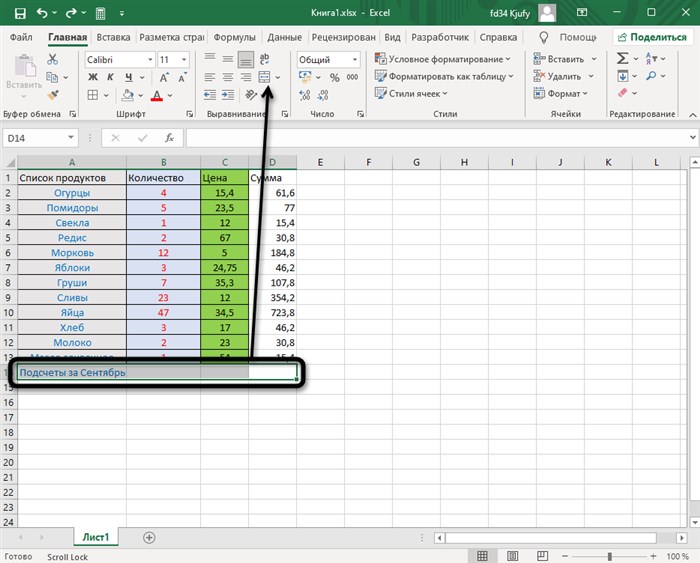
Task: Click the Wrap Text icon
Action: 264,59
